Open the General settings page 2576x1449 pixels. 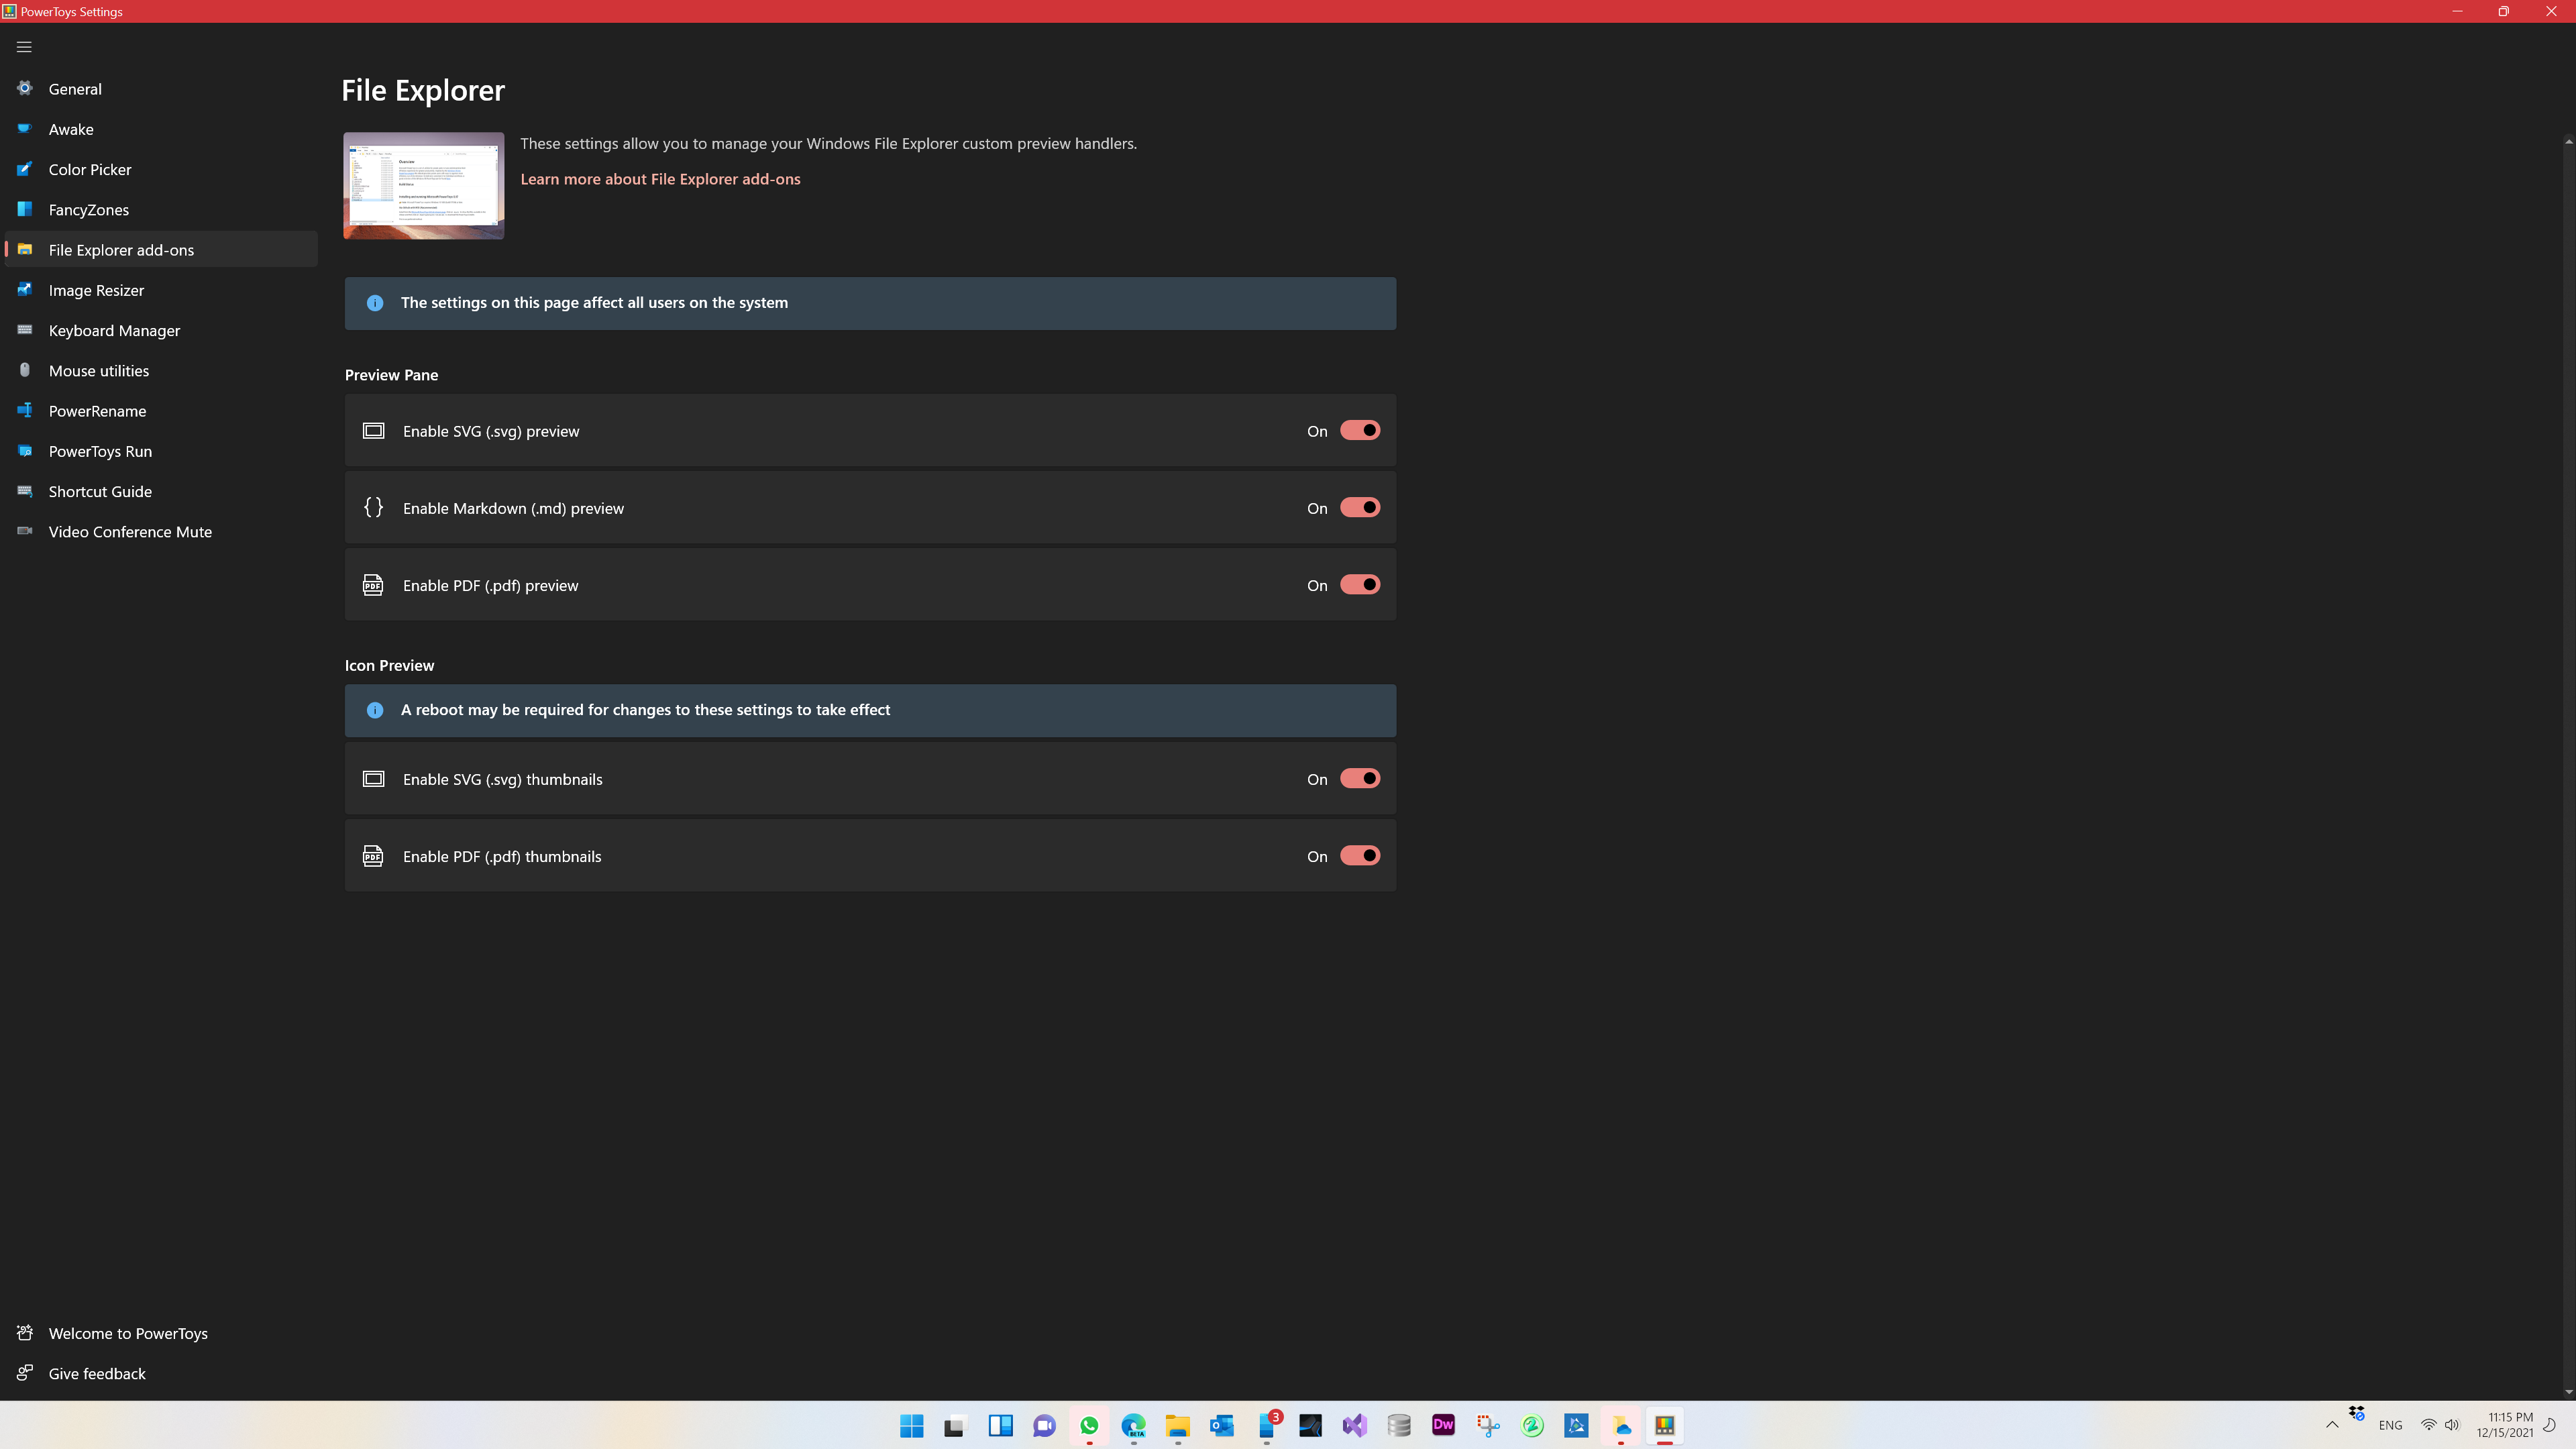tap(161, 89)
